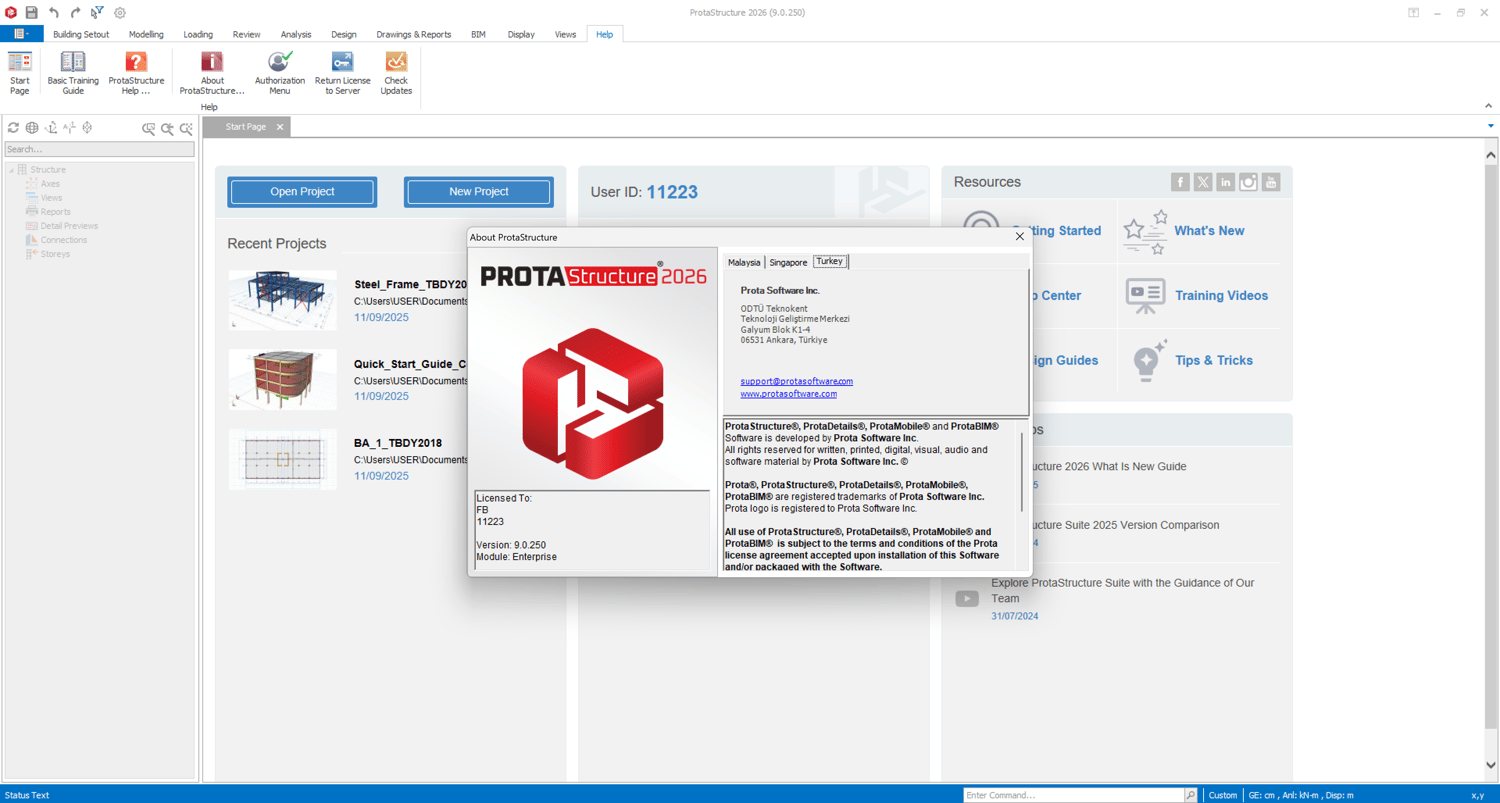
Task: Open the Analysis ribbon tab
Action: 296,34
